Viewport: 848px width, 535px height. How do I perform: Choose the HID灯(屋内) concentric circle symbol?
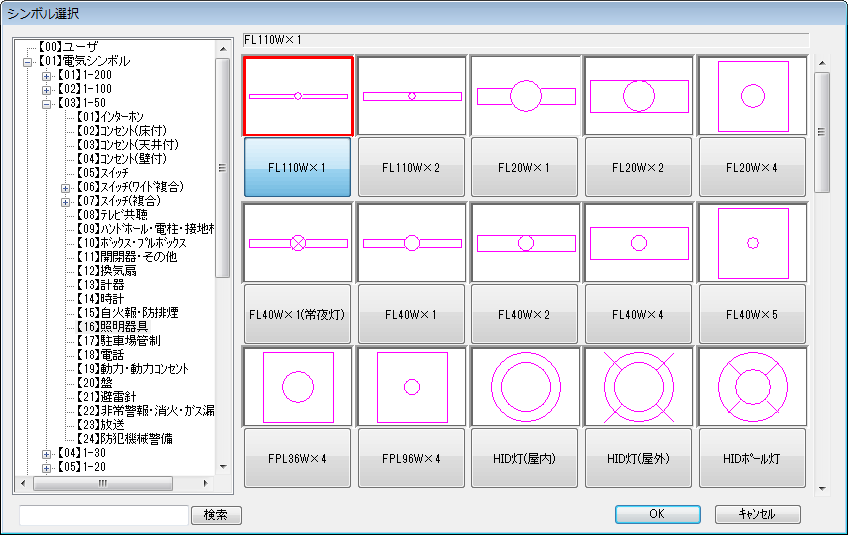[x=525, y=387]
